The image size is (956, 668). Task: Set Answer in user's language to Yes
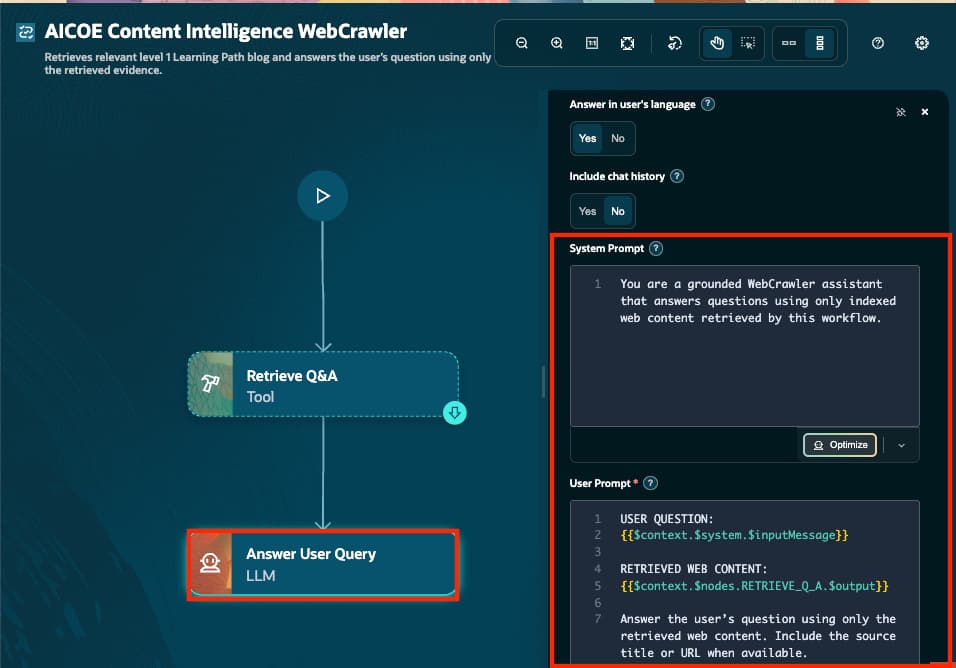pos(587,138)
